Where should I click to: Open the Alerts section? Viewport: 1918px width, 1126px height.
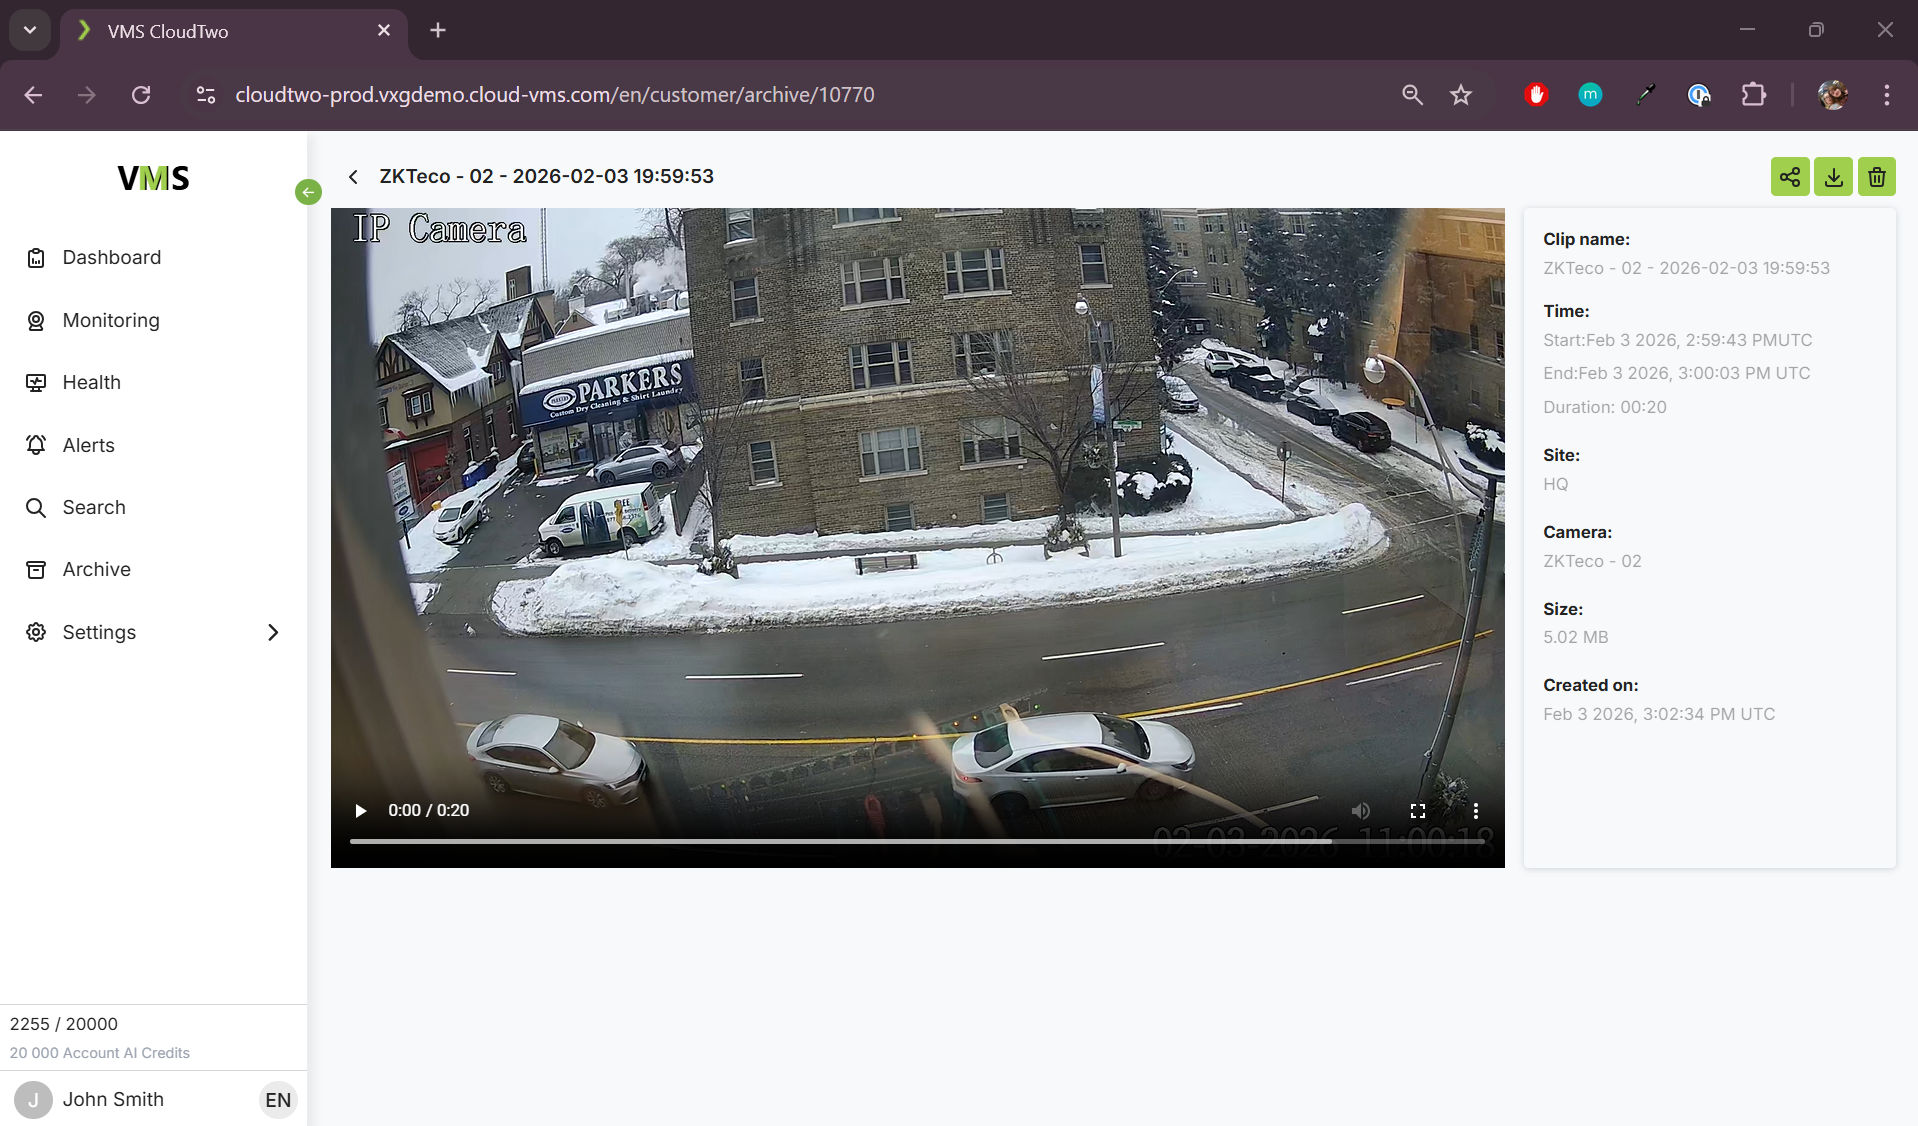88,445
